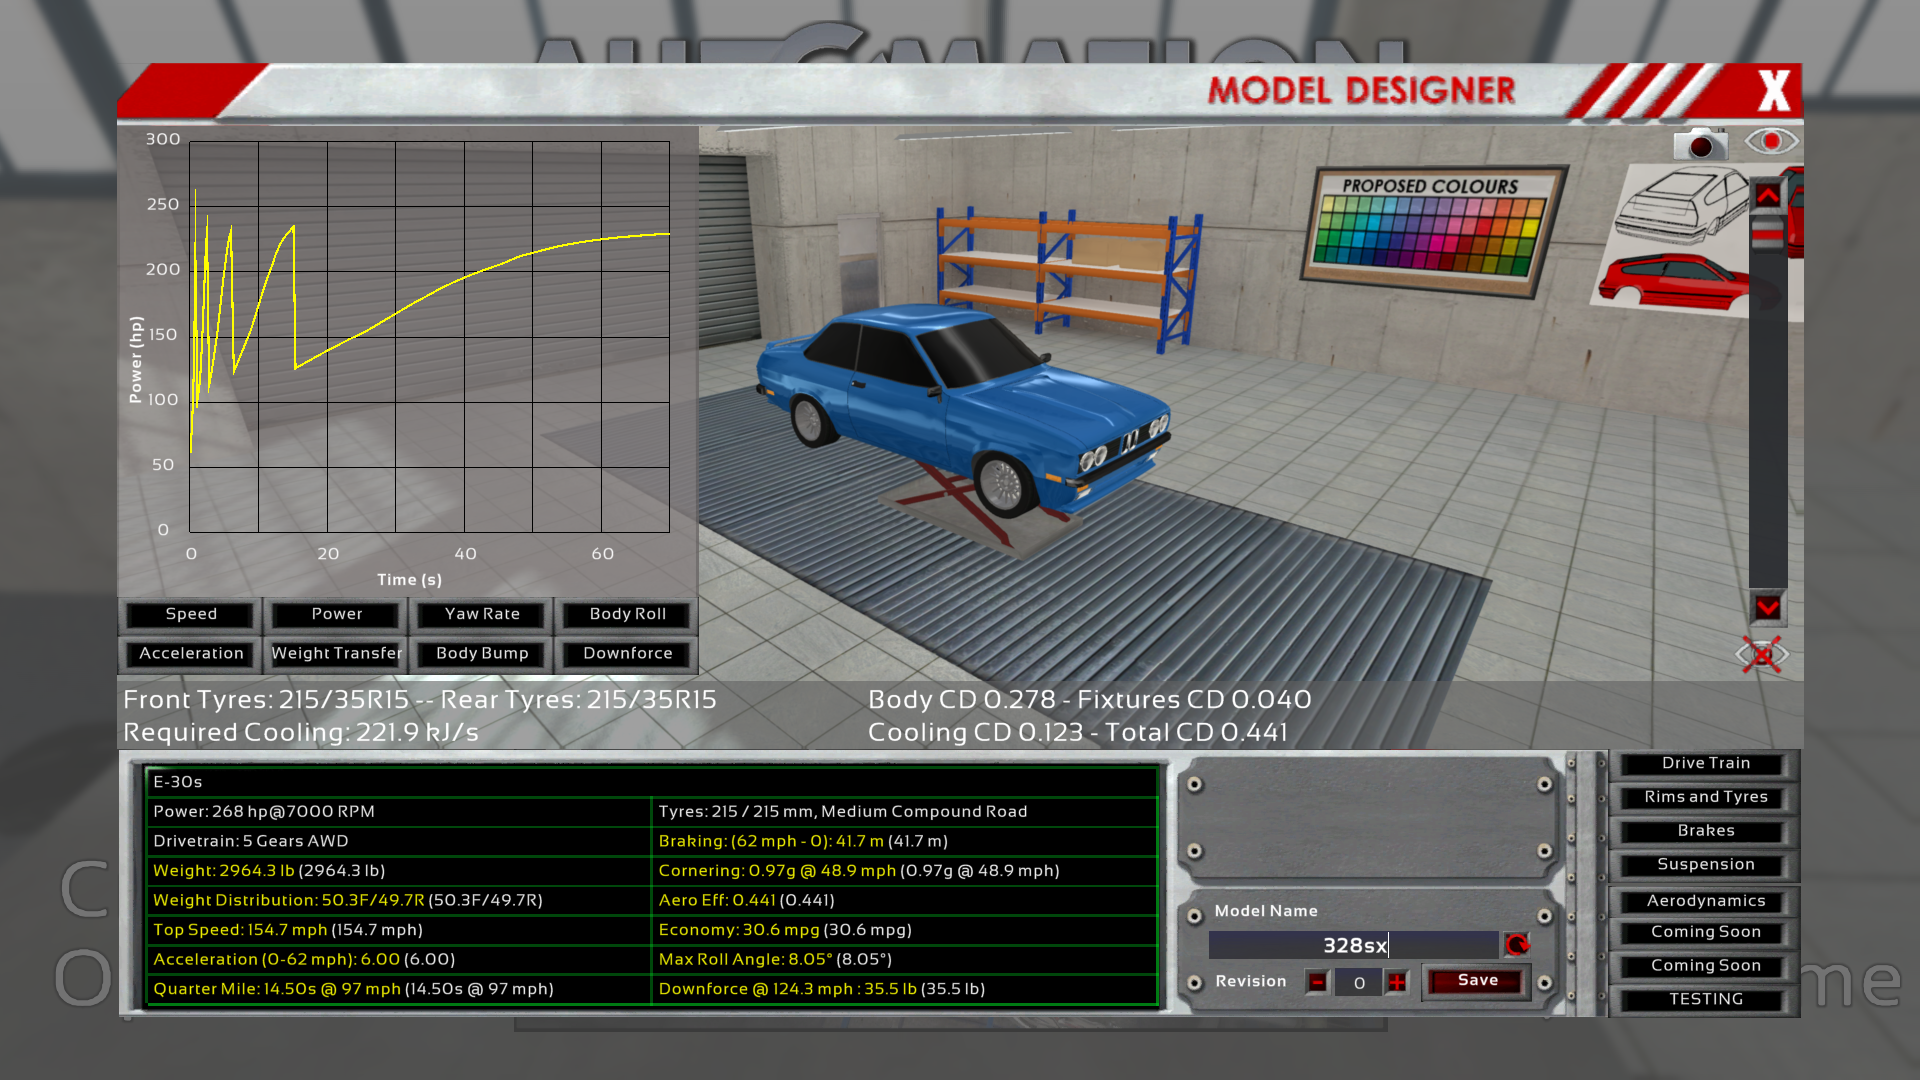The image size is (1920, 1080).
Task: Click the camera screenshot icon
Action: click(1700, 144)
